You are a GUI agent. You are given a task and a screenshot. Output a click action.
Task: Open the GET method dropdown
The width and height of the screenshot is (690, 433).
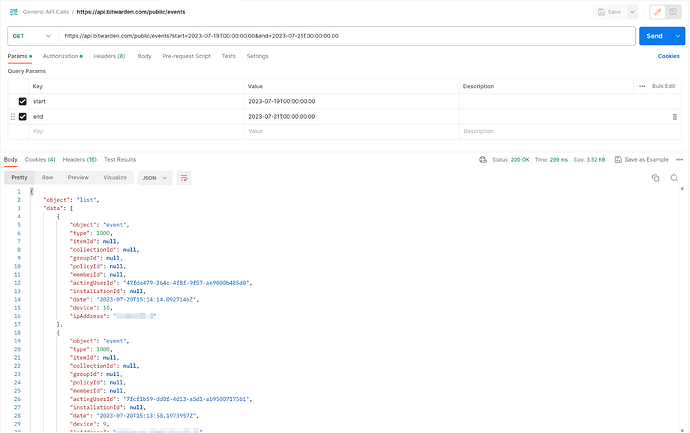pos(32,36)
